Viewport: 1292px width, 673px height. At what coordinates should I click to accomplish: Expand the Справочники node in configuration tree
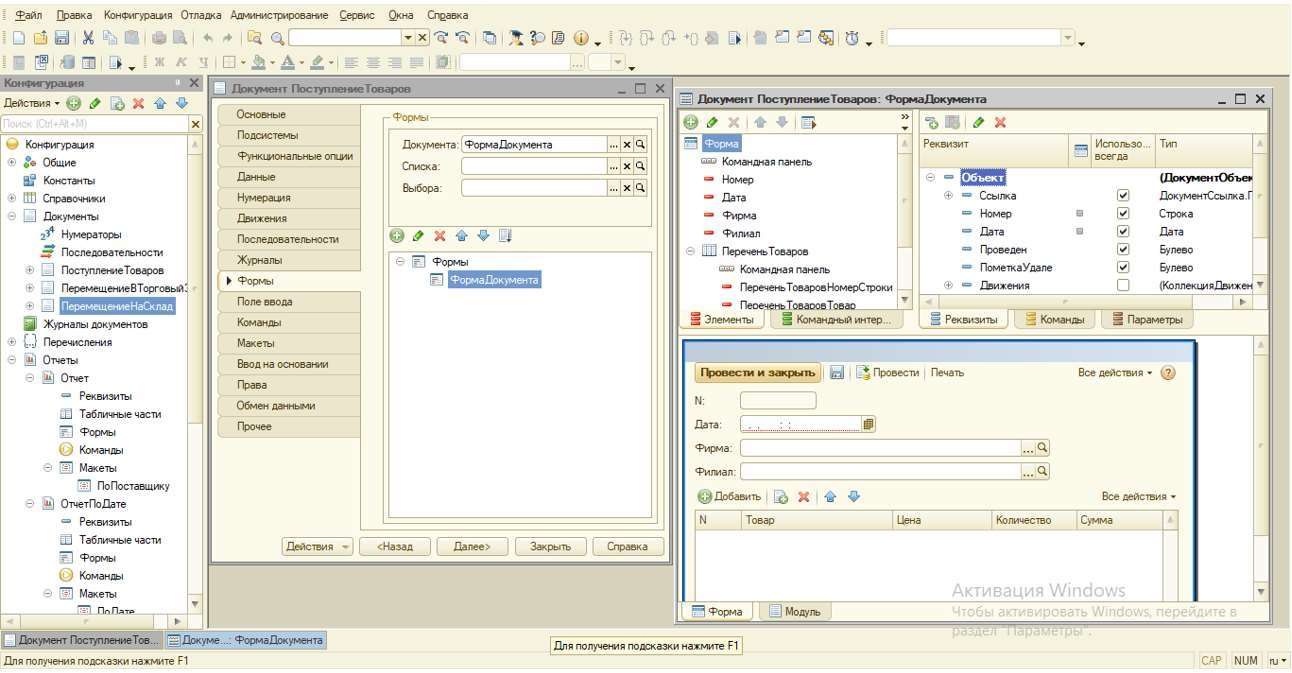(12, 198)
